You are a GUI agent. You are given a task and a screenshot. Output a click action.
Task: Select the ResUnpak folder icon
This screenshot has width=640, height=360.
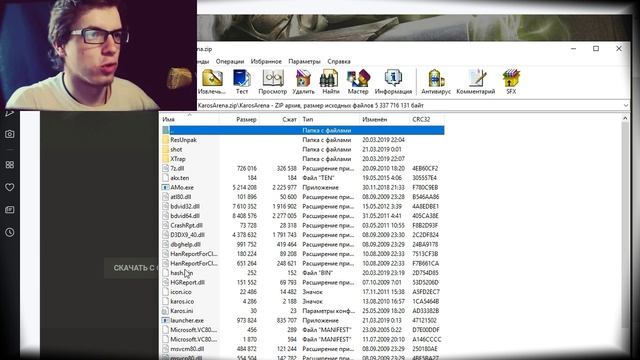click(x=165, y=140)
